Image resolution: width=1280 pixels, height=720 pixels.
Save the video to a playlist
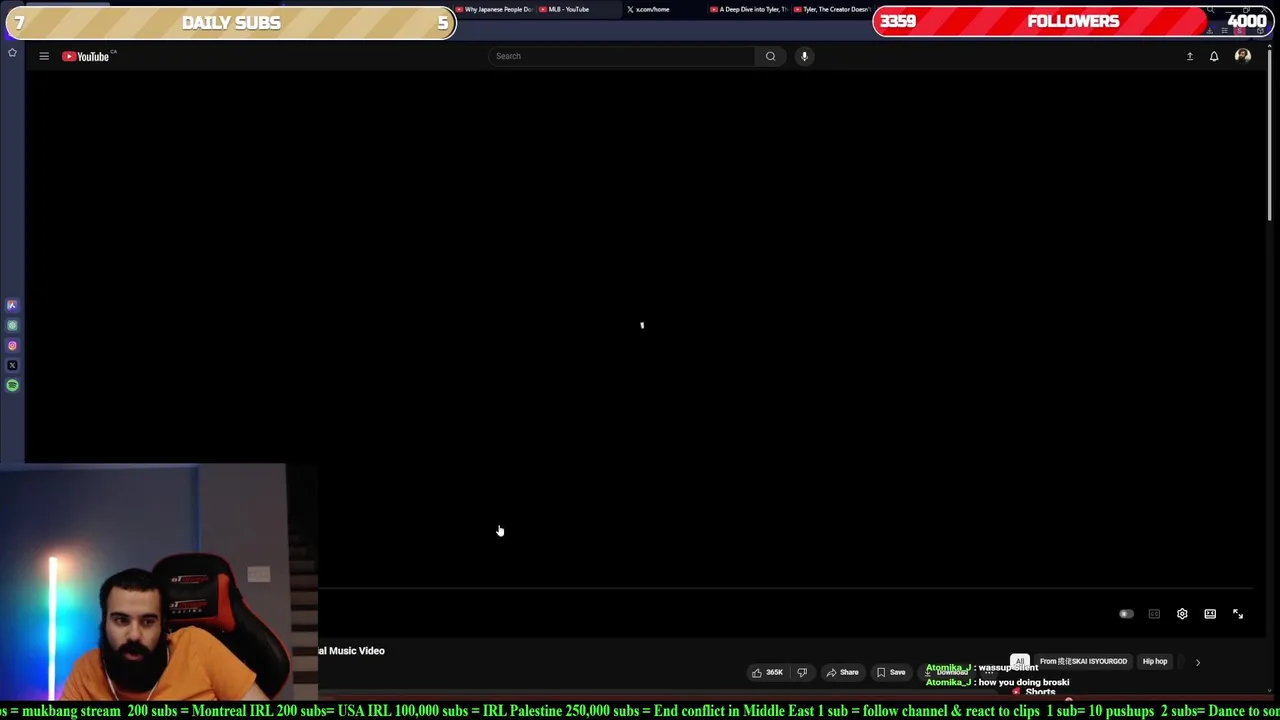click(890, 672)
